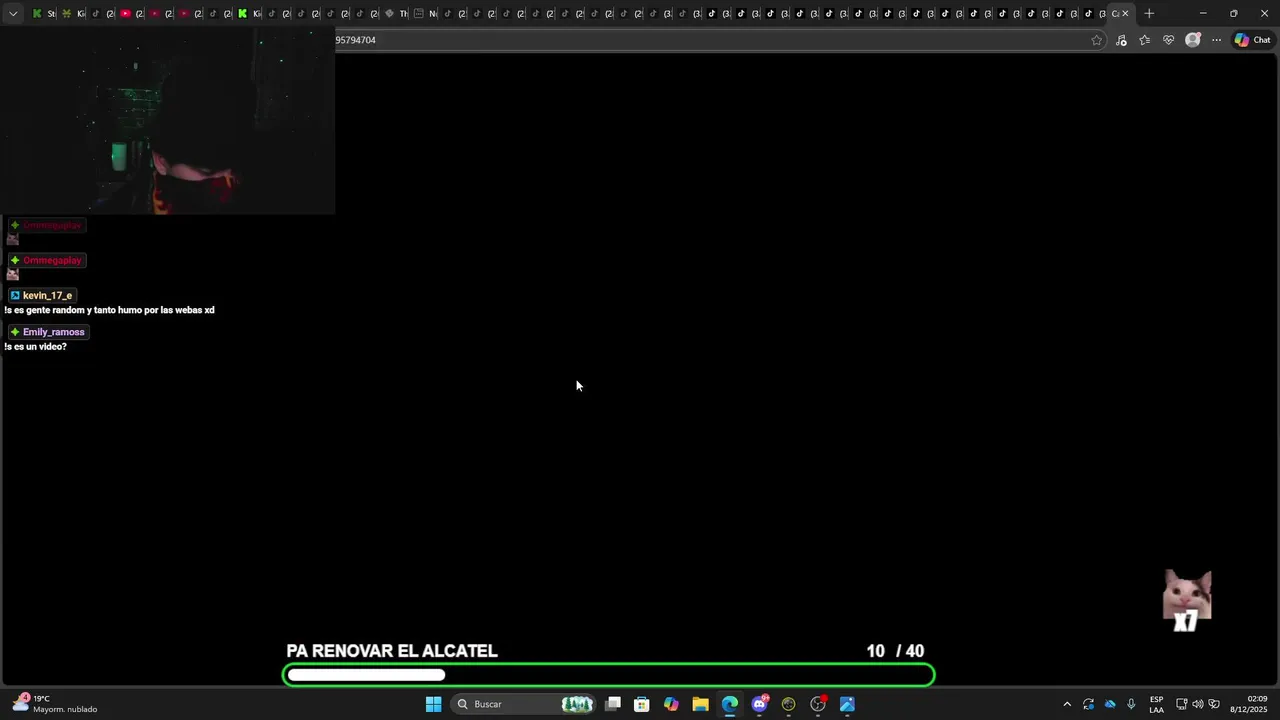Open the tab labeled Th
This screenshot has height=720, width=1280.
(396, 14)
